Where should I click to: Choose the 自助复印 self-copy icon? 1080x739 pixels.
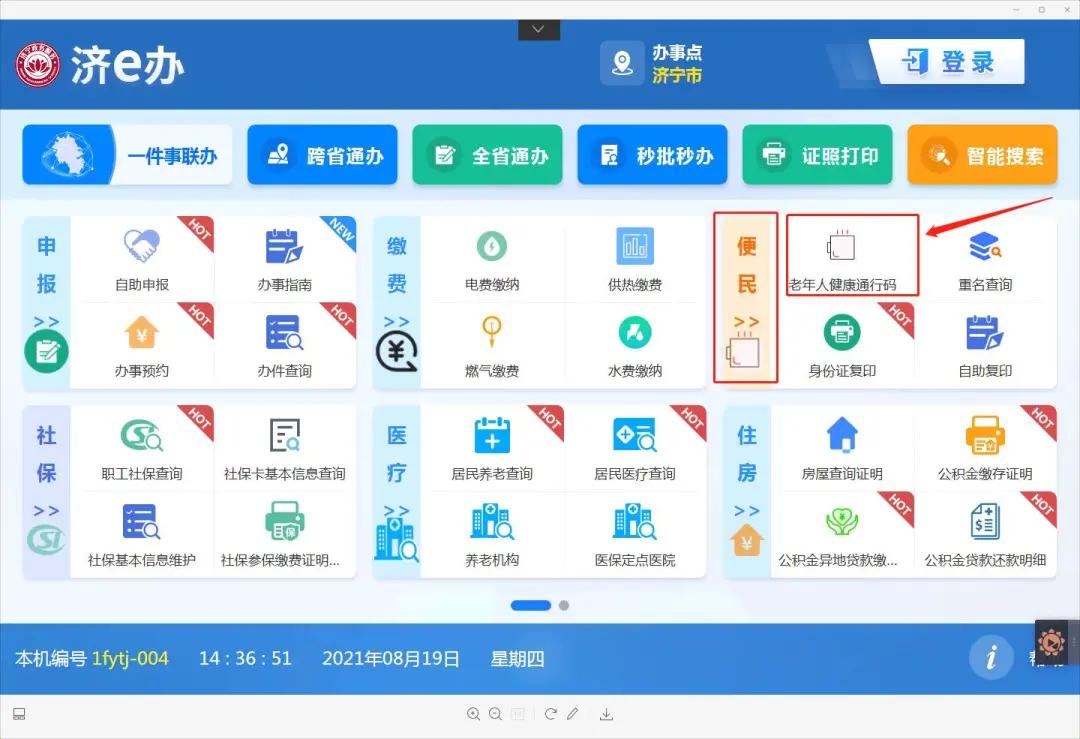[985, 333]
